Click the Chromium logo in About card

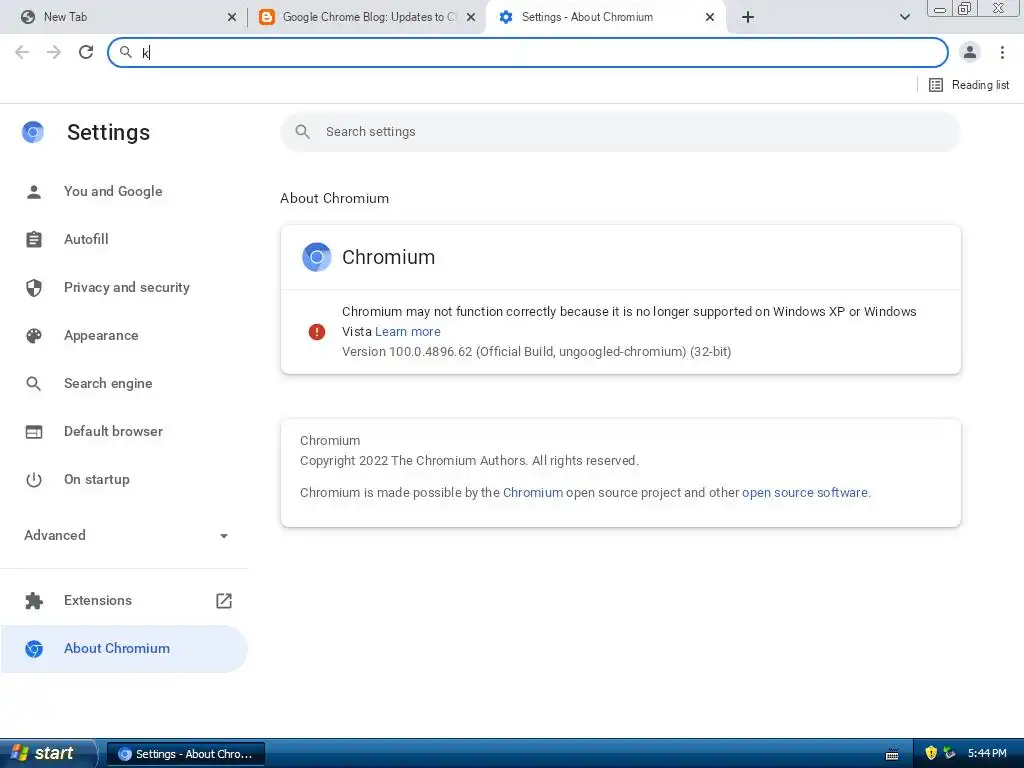[317, 257]
